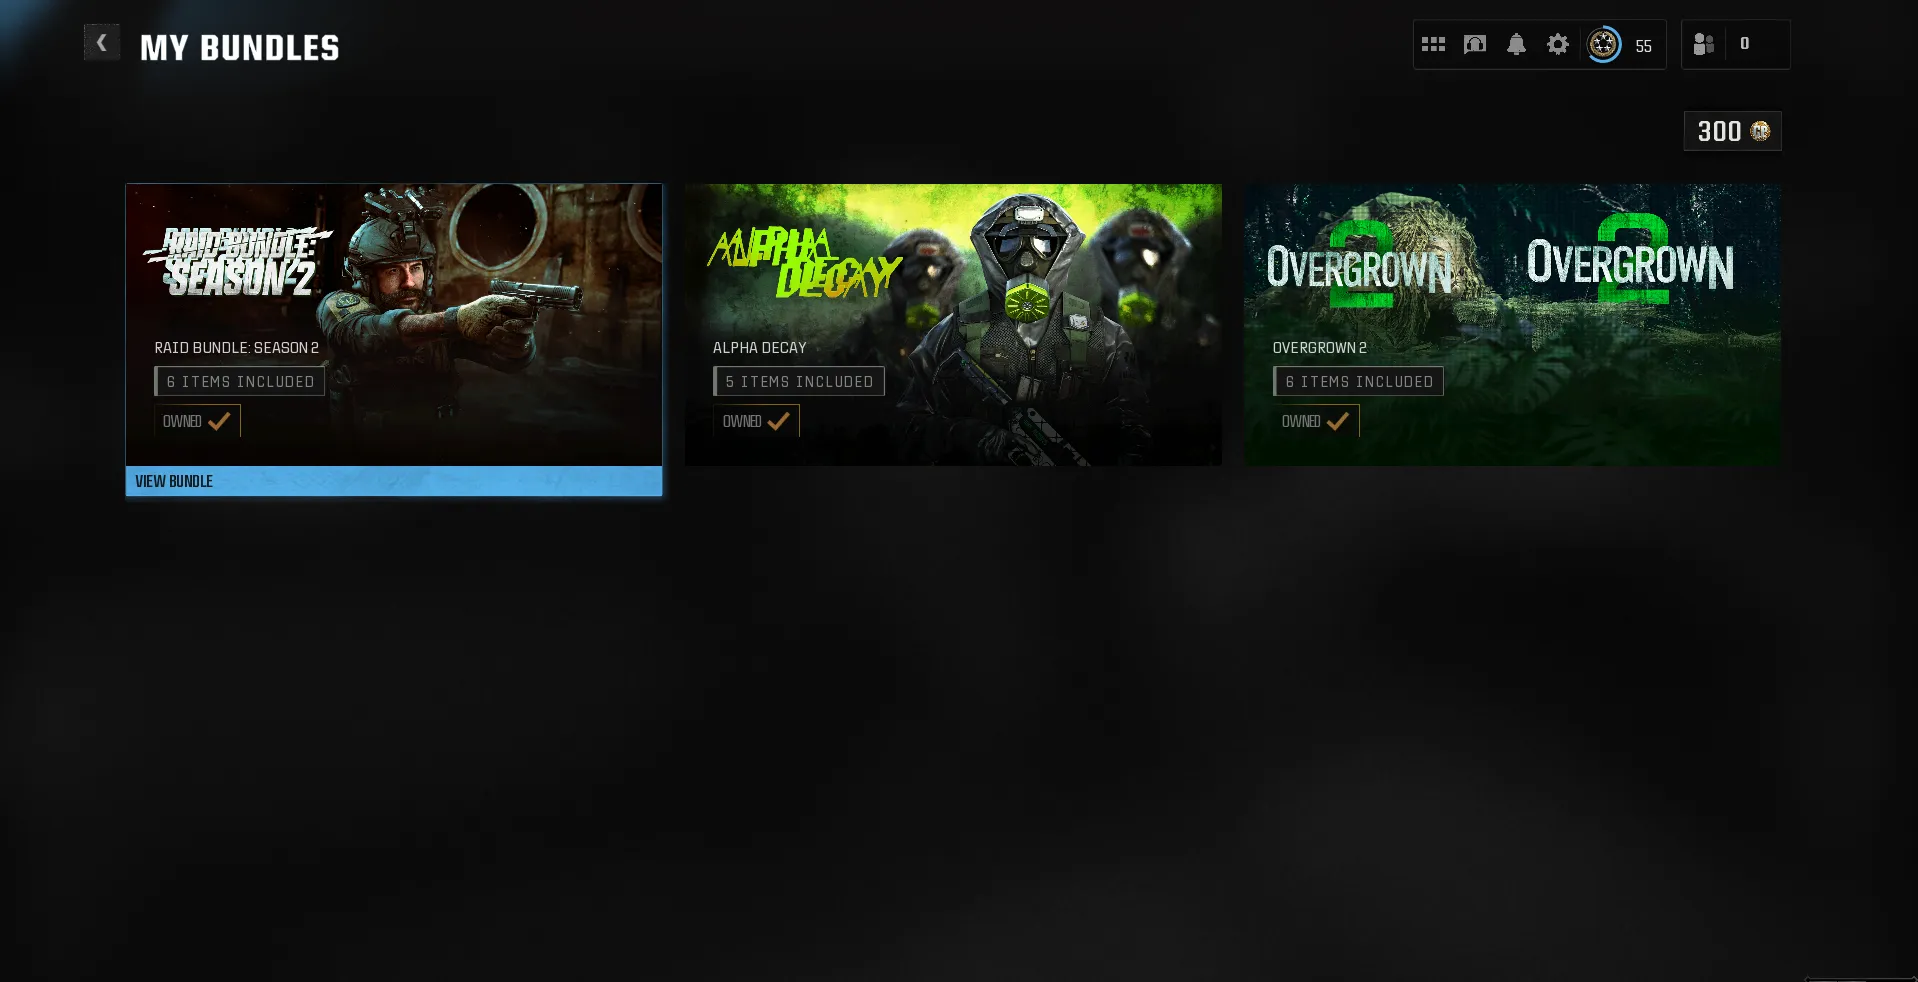Click the 'Overgrown 2' title text
This screenshot has height=982, width=1918.
tap(1319, 348)
